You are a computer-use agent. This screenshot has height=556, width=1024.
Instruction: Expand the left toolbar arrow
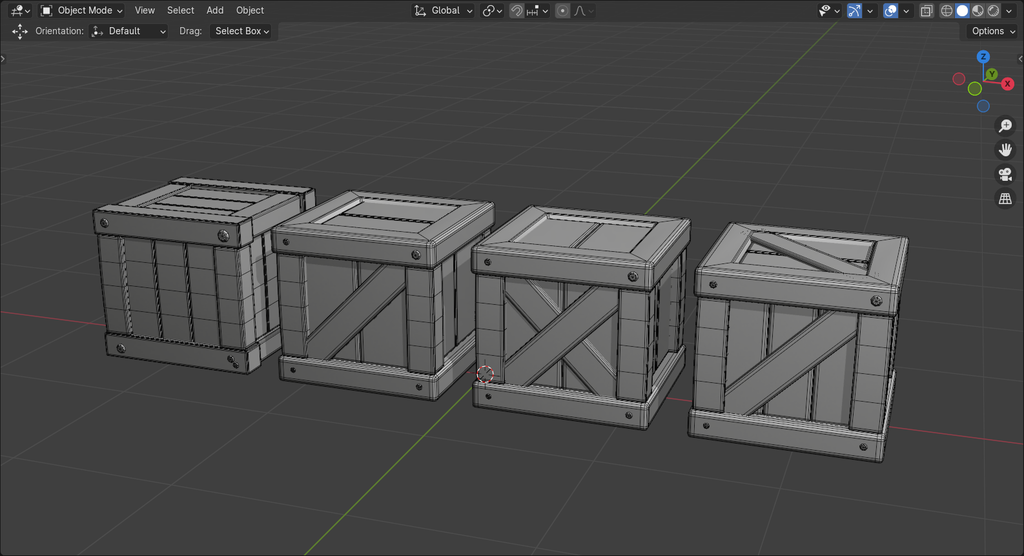(x=3, y=59)
